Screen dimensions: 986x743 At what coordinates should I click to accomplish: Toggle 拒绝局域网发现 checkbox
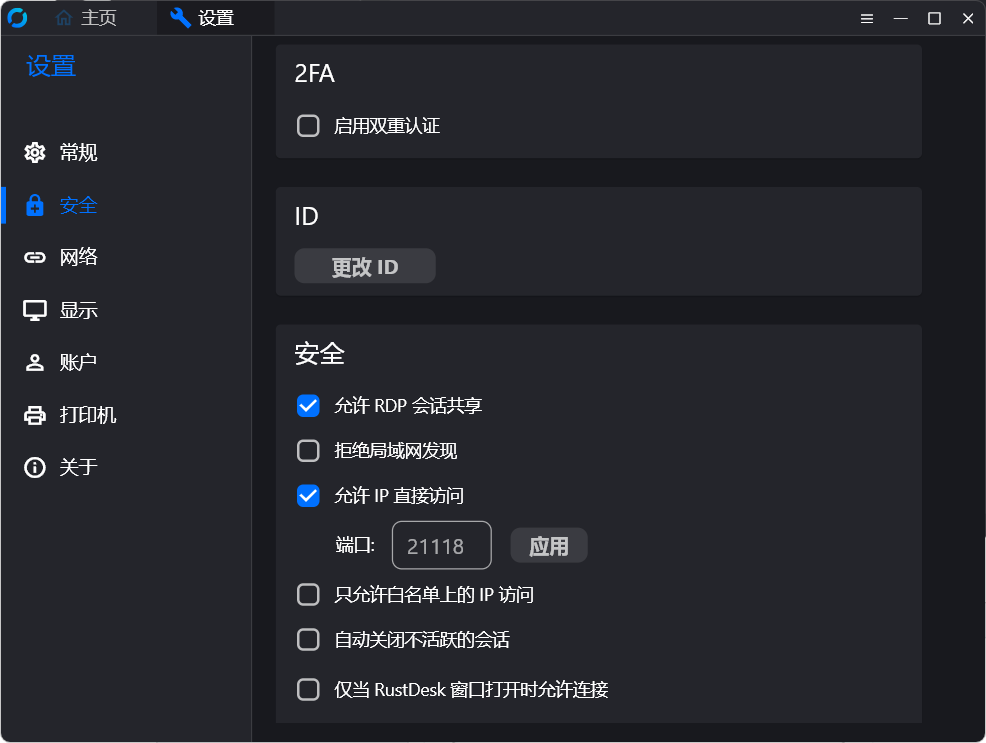coord(308,451)
